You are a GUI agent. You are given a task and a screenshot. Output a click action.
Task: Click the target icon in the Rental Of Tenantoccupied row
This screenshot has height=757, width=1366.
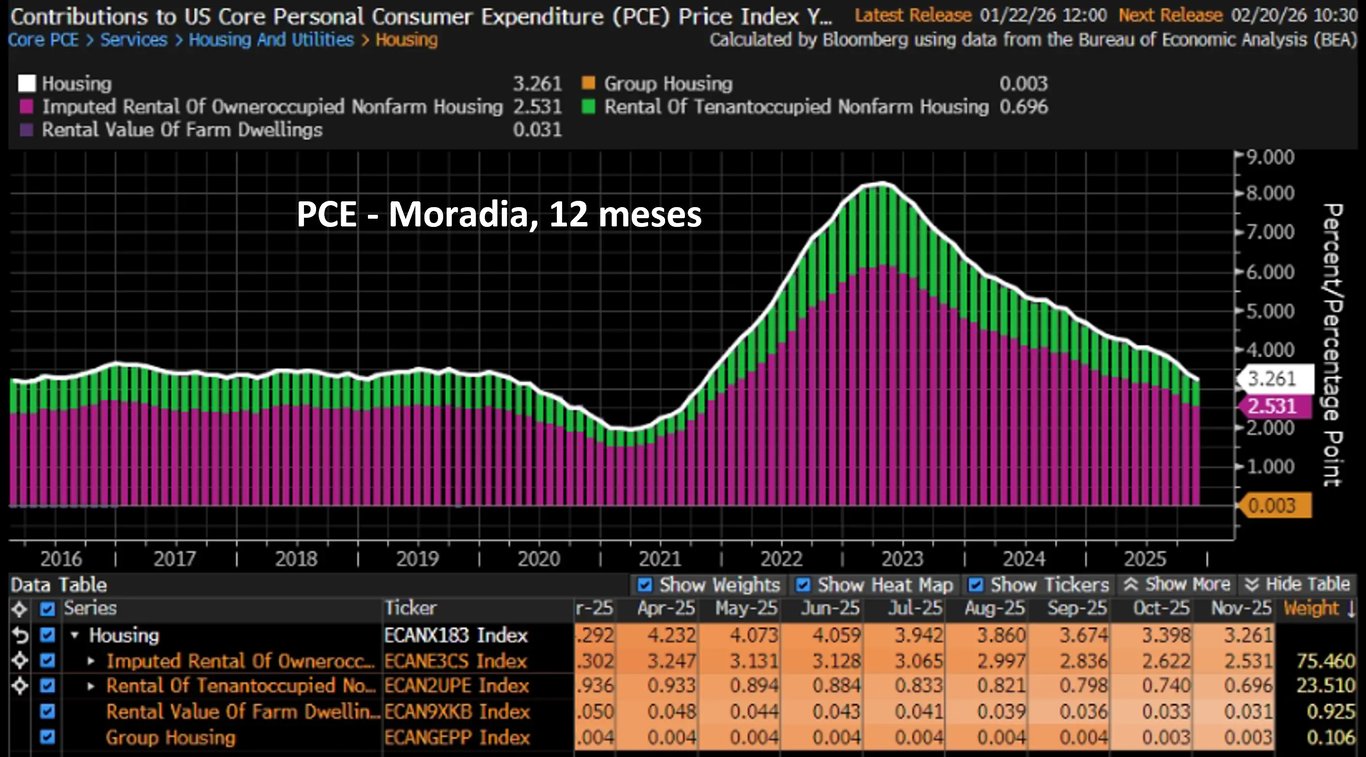click(18, 686)
